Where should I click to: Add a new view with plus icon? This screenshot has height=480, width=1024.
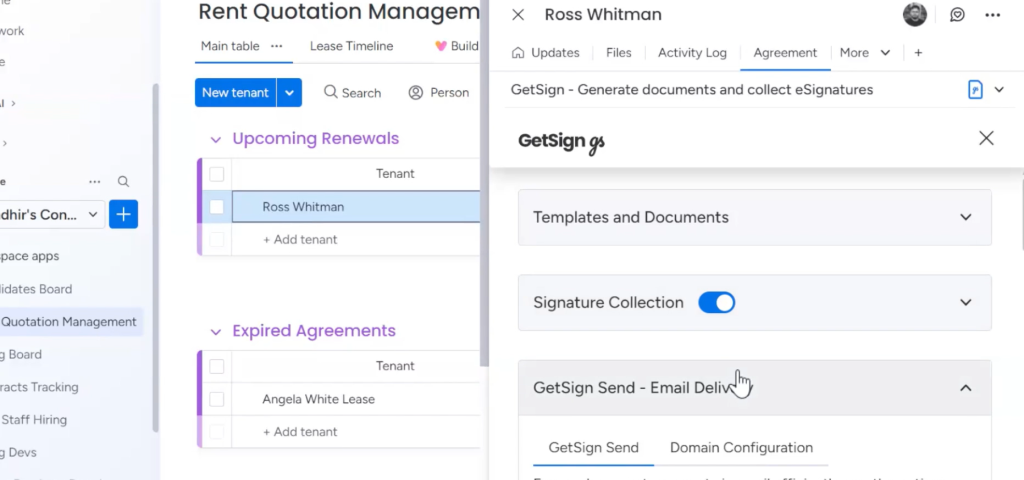(918, 53)
